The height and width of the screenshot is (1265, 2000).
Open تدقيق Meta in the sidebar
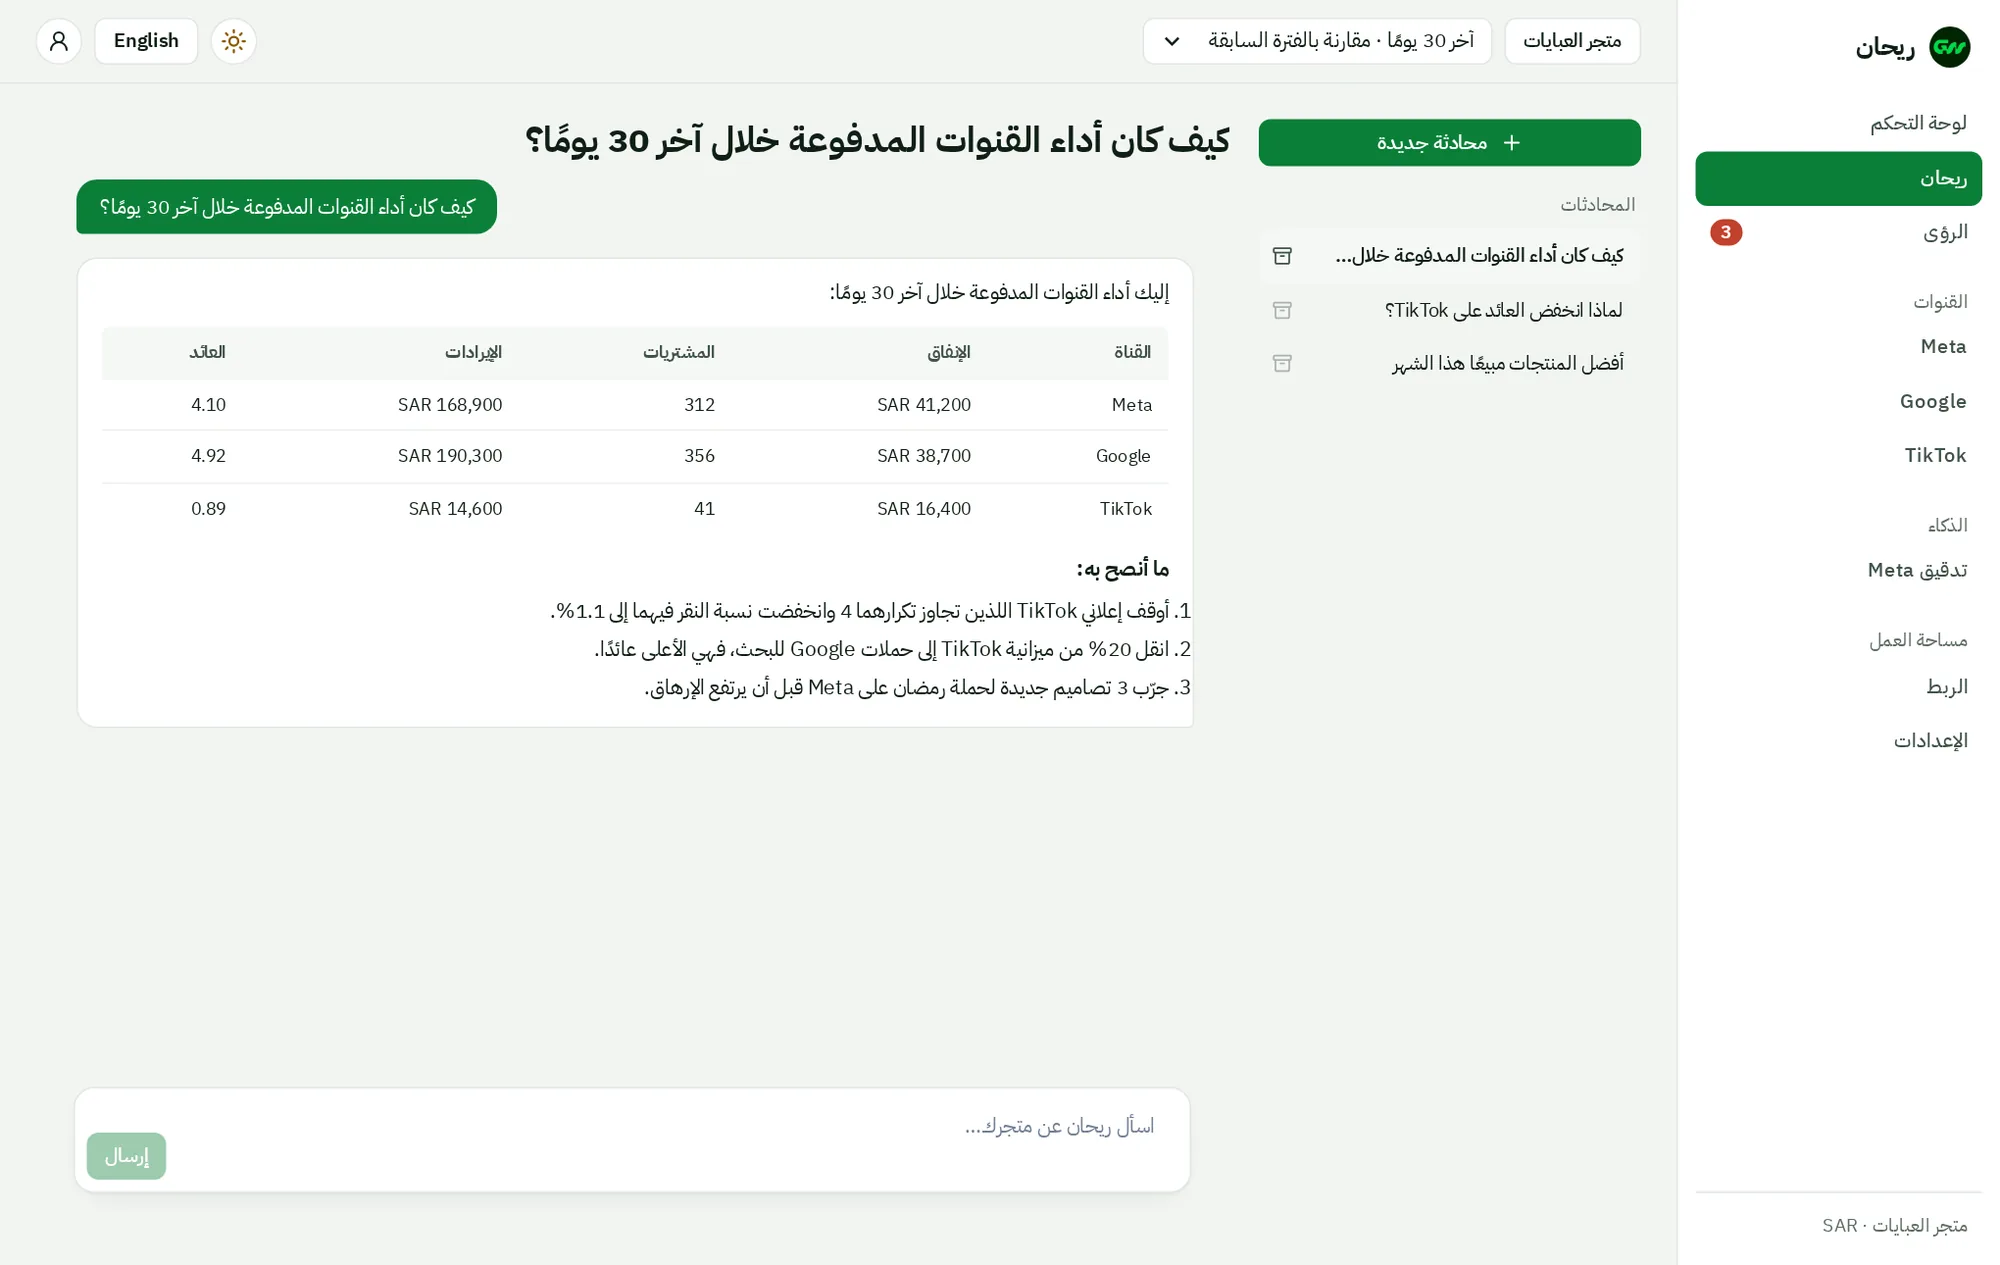coord(1838,570)
